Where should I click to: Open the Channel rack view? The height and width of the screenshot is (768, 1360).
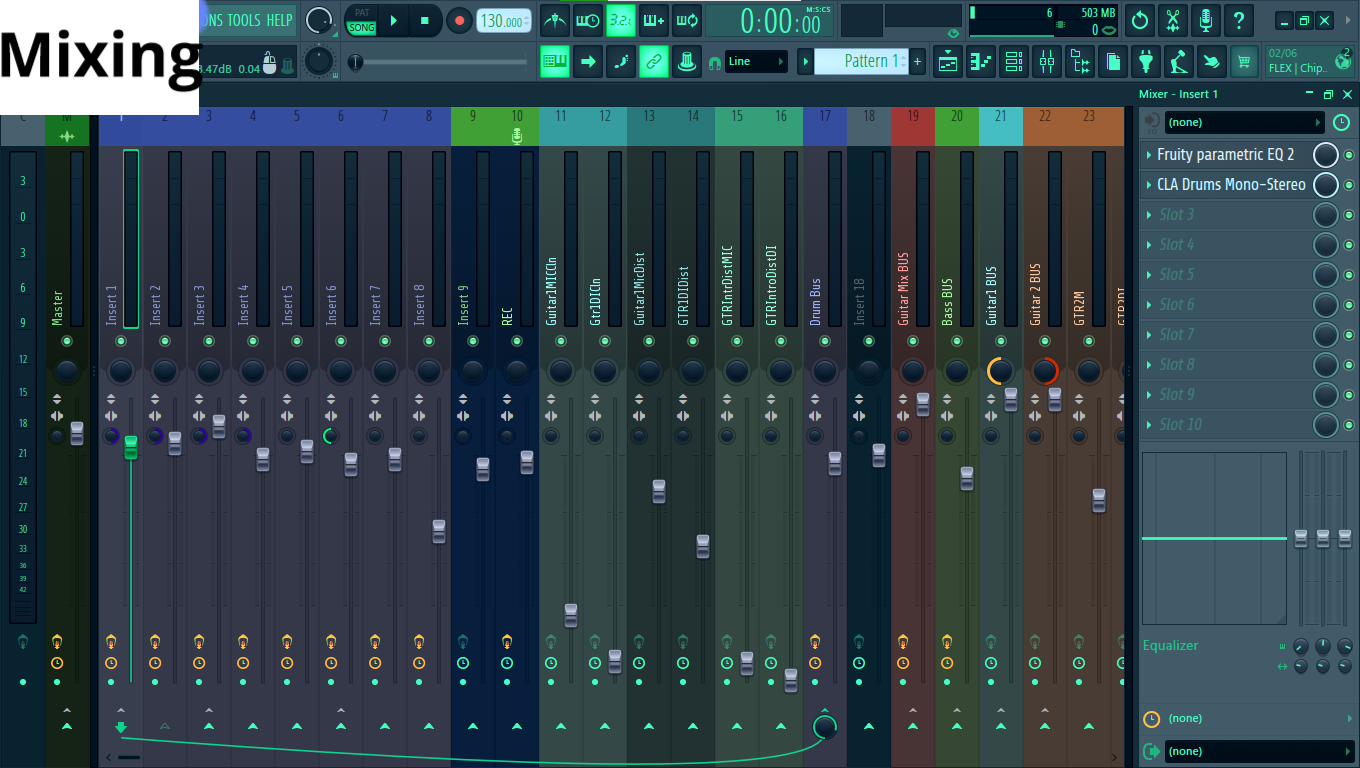pos(1014,62)
